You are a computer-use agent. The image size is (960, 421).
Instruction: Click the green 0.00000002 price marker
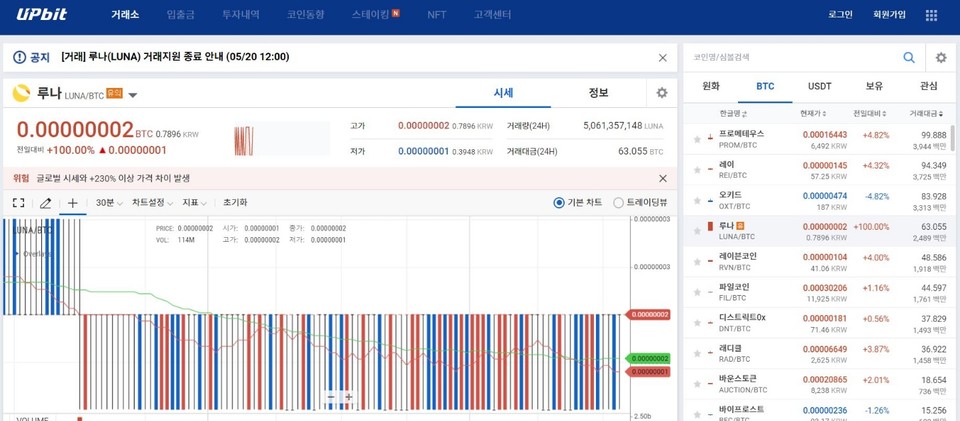coord(648,359)
